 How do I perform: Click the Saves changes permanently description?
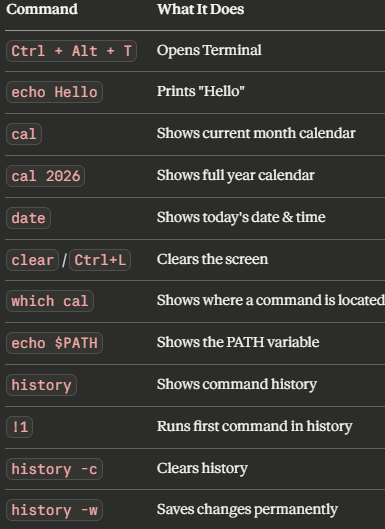point(247,509)
